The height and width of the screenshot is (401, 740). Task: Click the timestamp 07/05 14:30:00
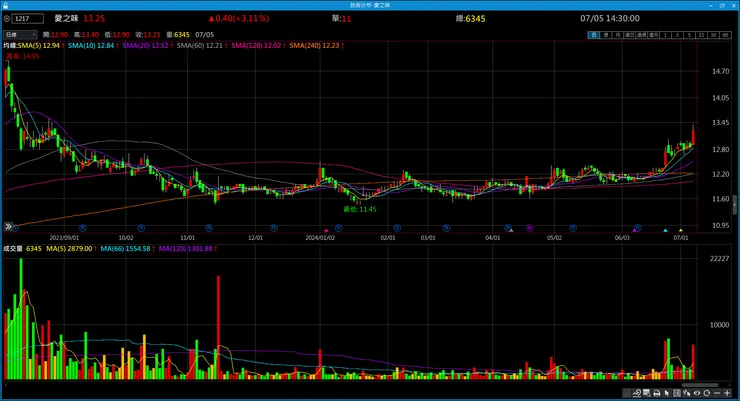point(610,18)
